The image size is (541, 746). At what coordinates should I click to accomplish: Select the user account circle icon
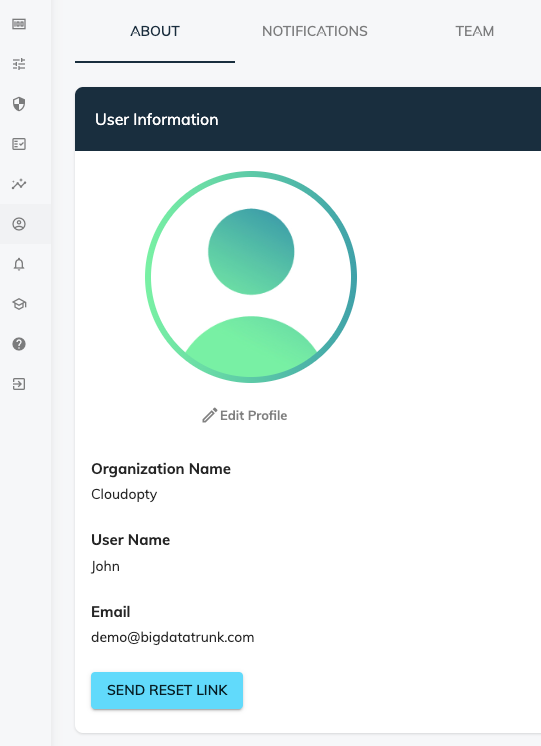(19, 224)
